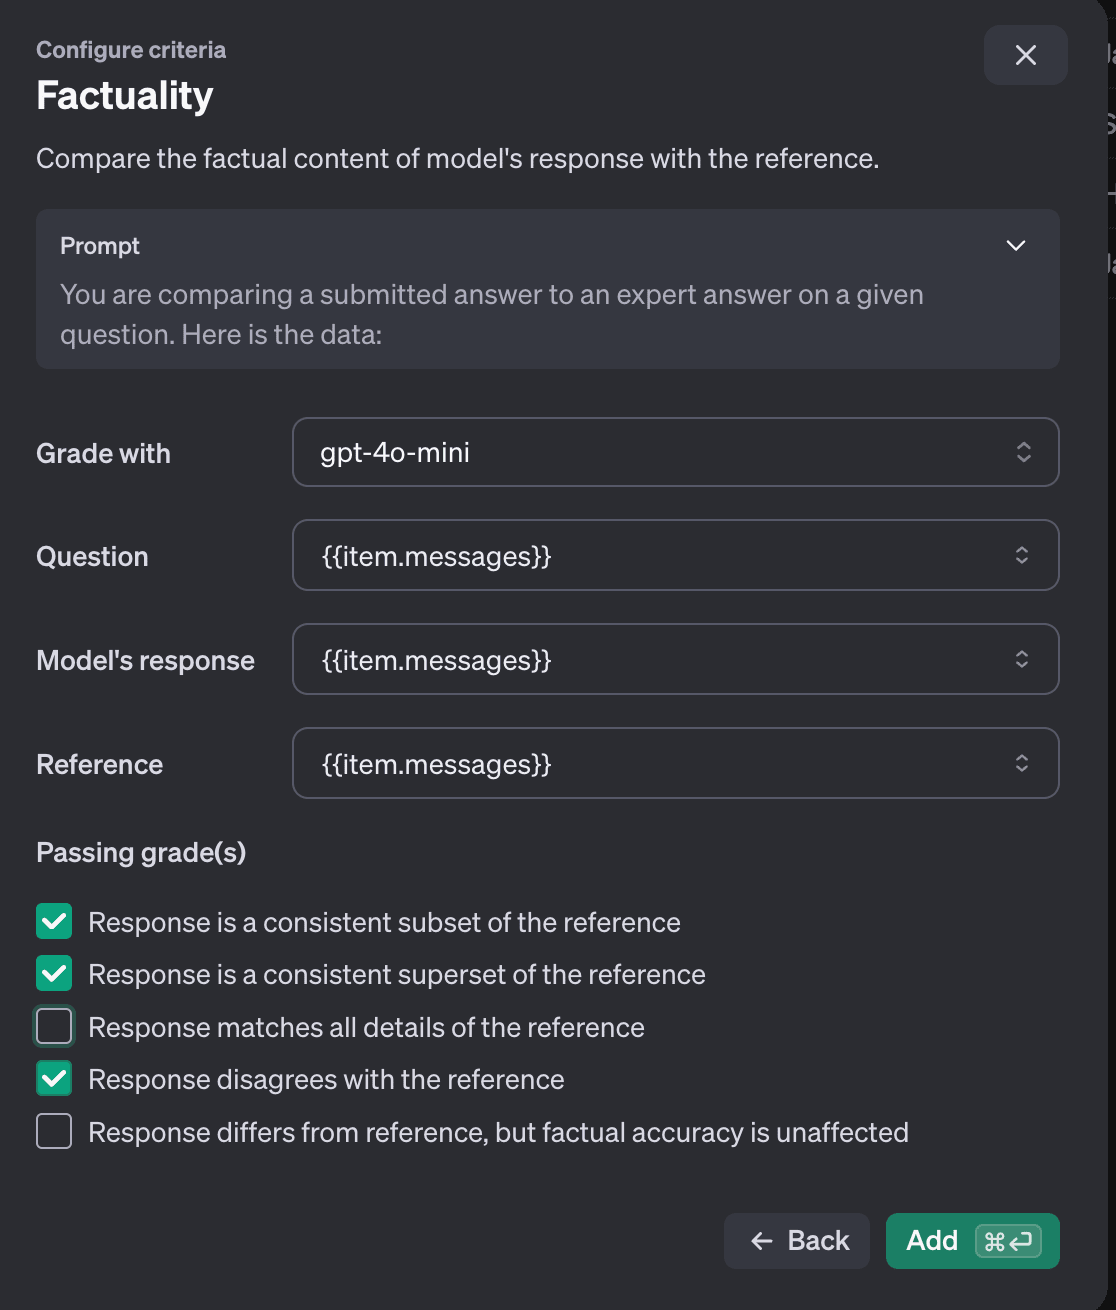This screenshot has width=1116, height=1310.
Task: Open the Question variable dropdown
Action: point(675,555)
